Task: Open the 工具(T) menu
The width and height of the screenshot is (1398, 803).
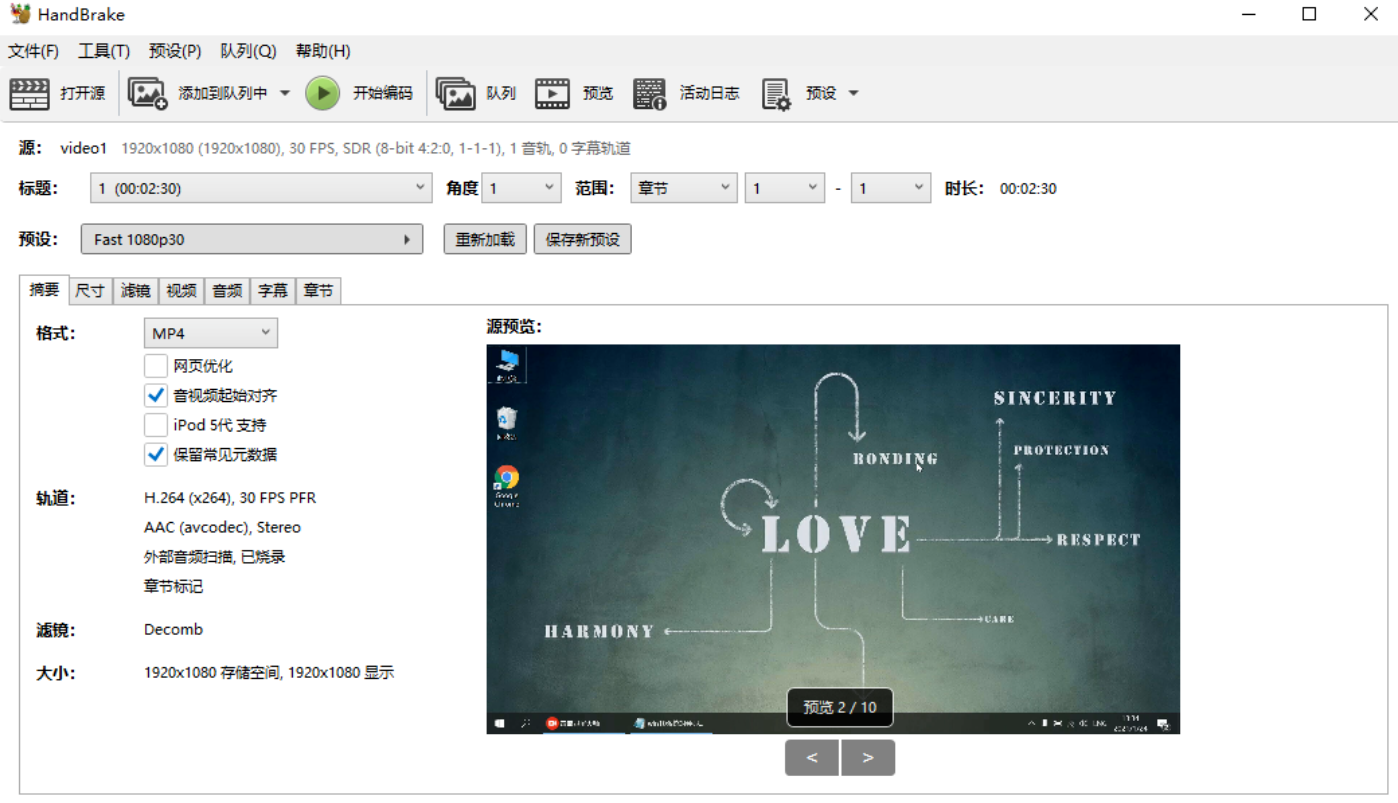Action: coord(104,51)
